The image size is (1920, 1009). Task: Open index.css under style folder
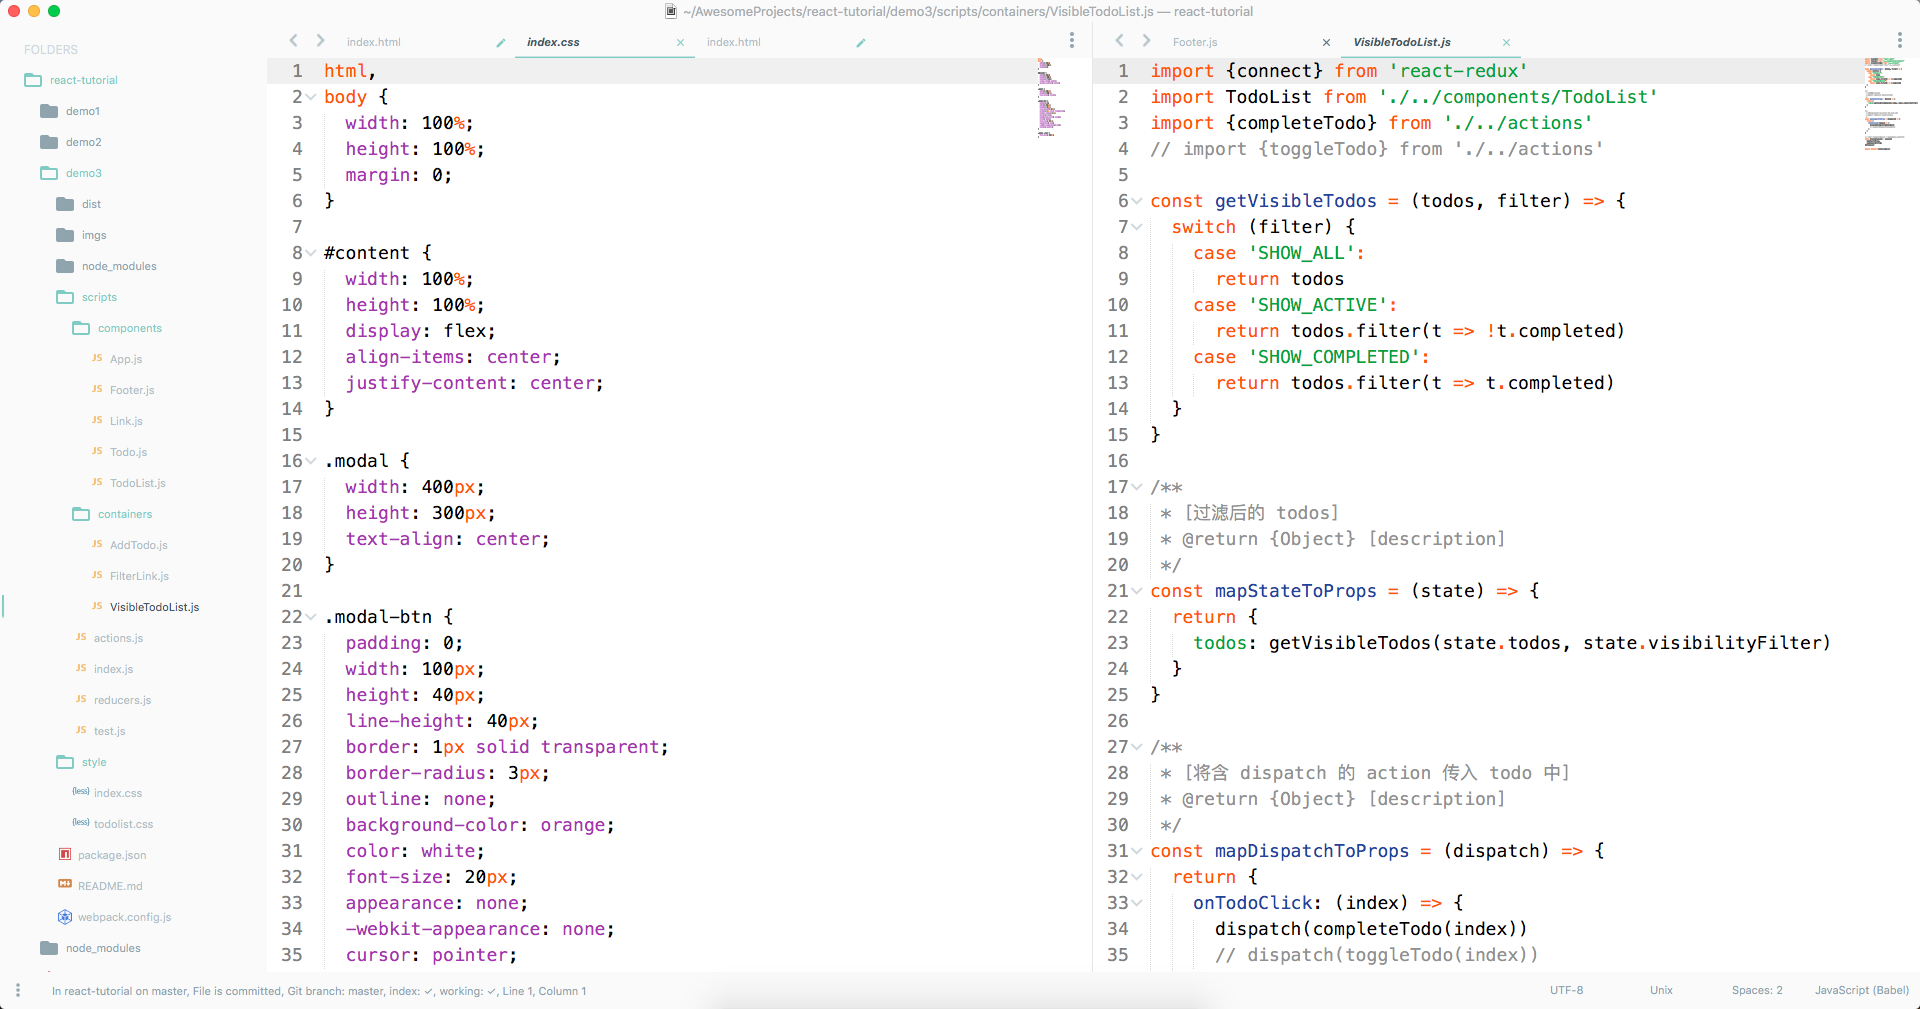(x=118, y=793)
